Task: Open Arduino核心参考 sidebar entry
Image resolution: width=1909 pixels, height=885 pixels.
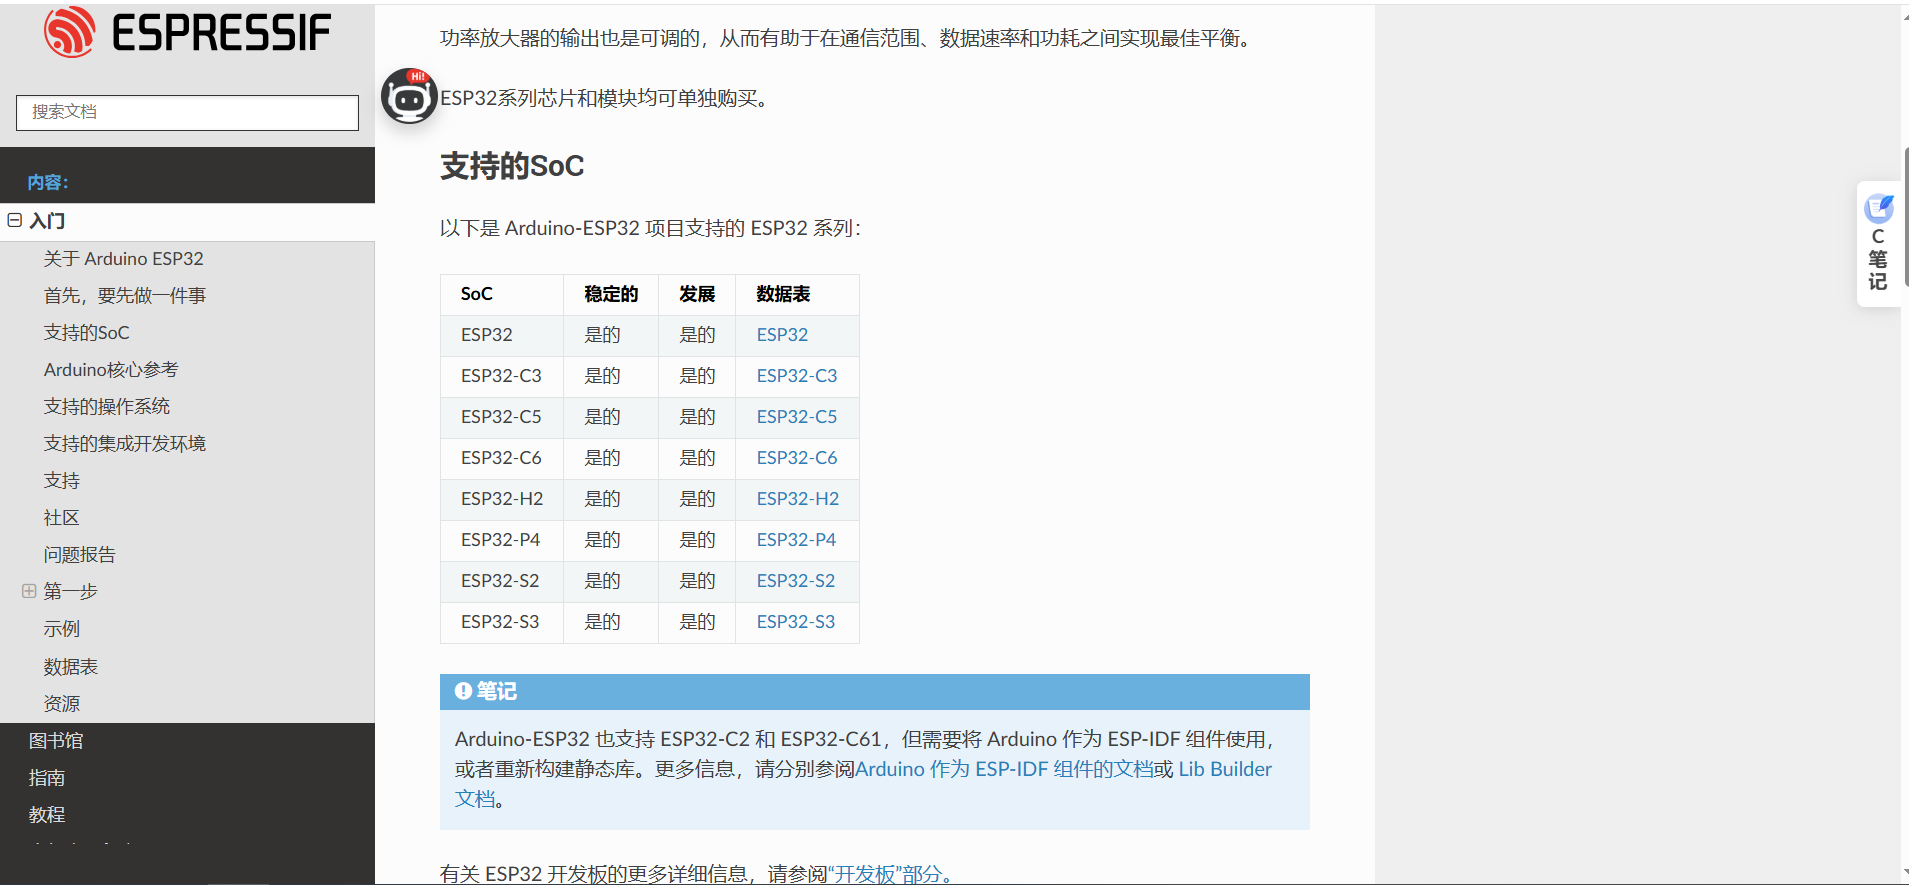Action: (111, 370)
